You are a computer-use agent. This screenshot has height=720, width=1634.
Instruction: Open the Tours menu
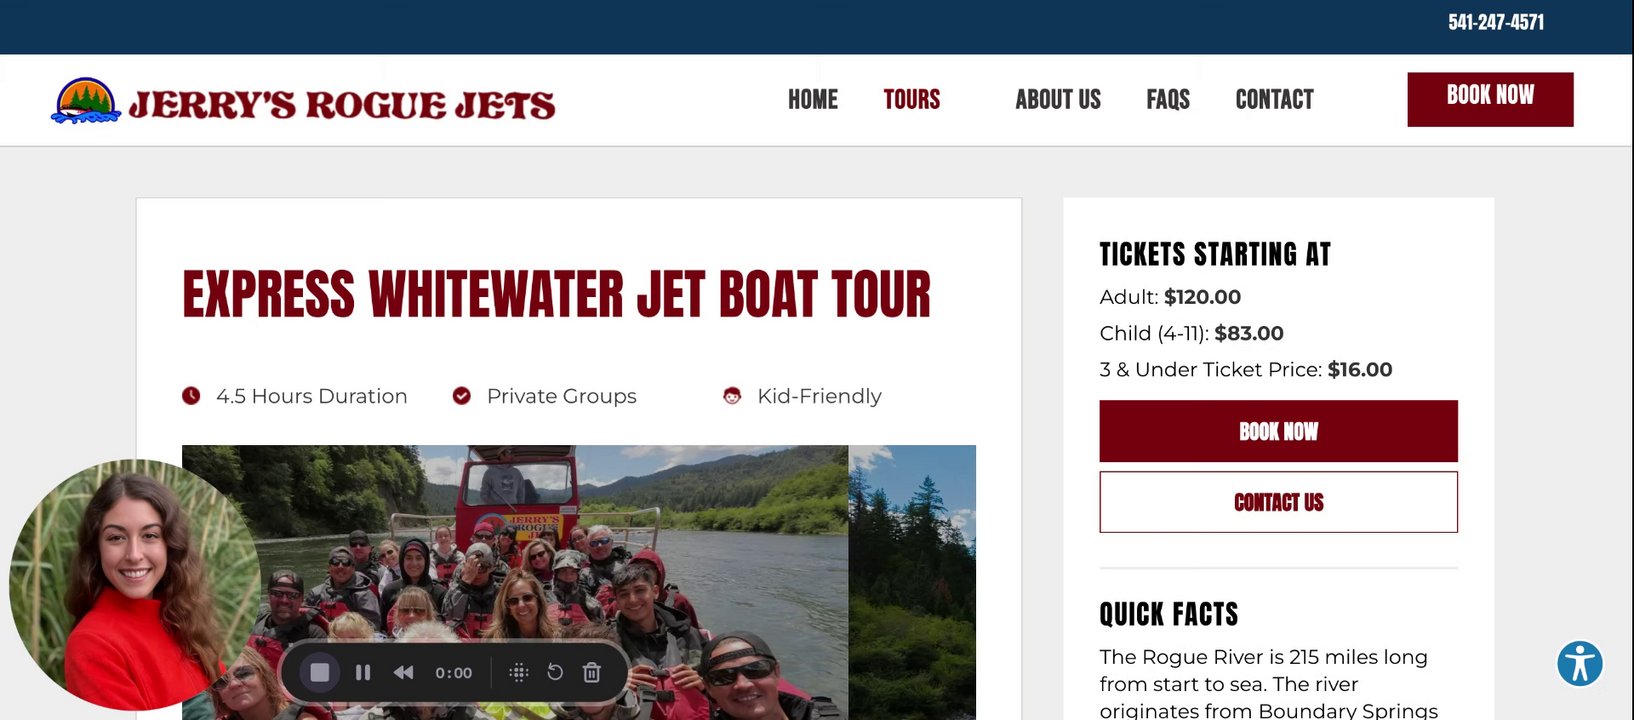coord(911,99)
